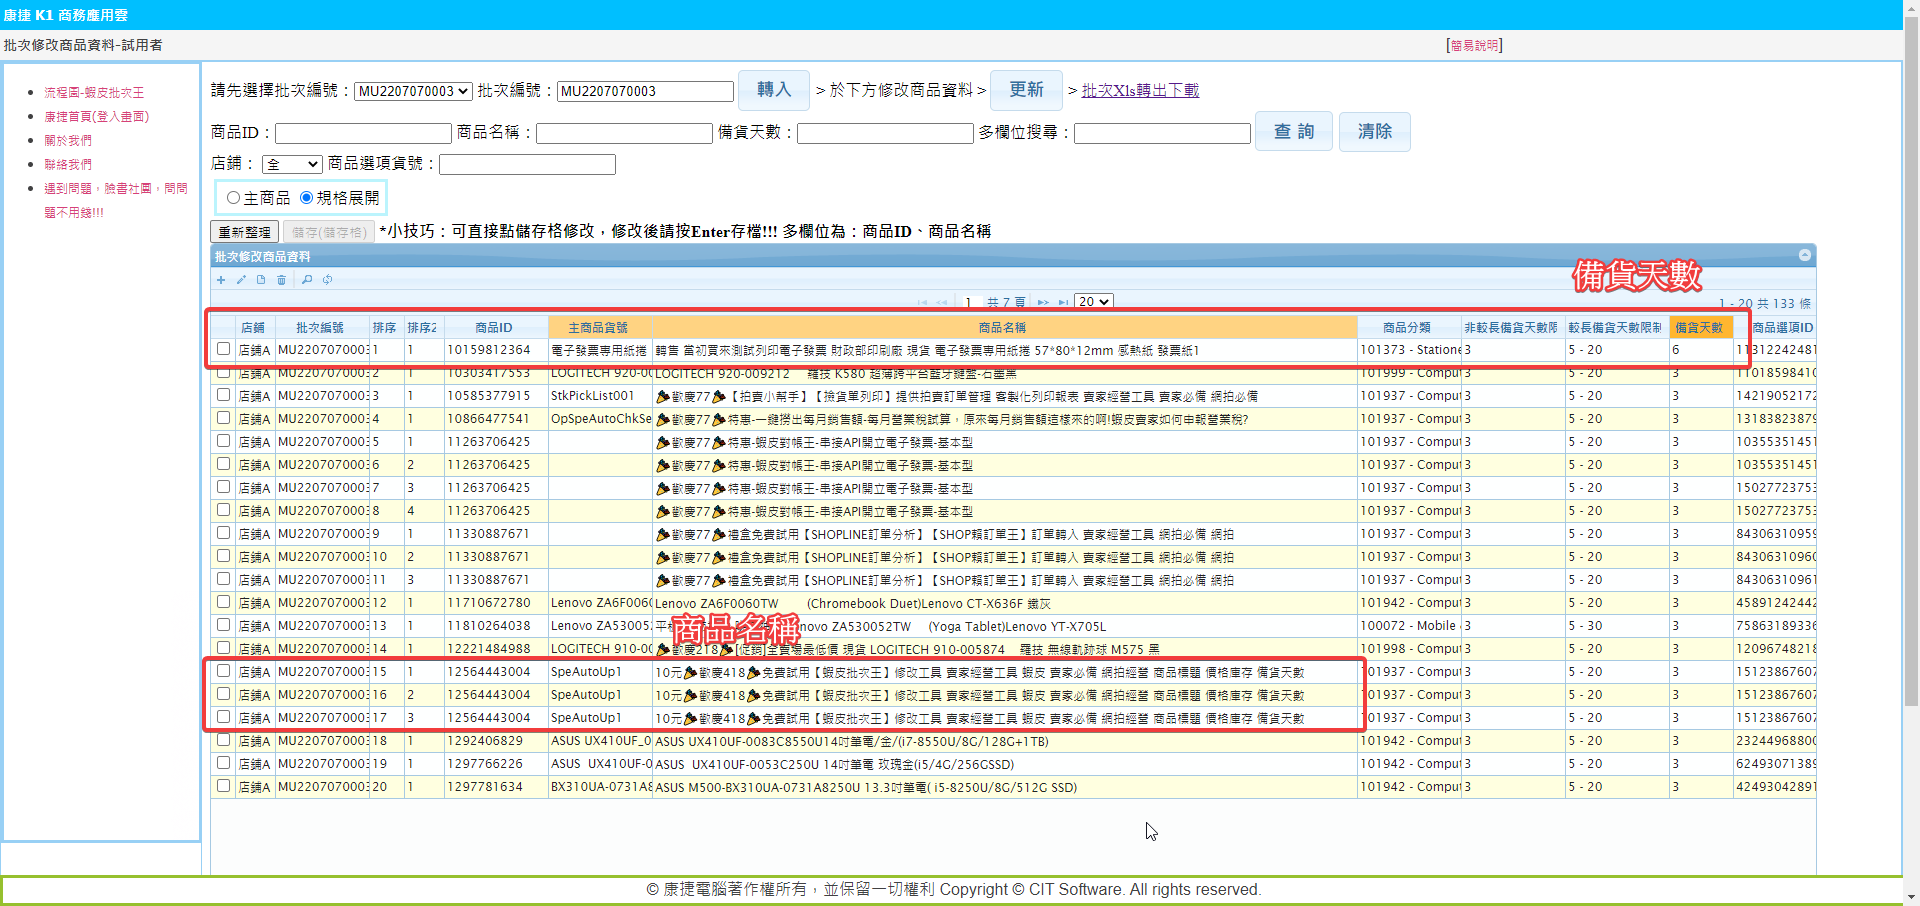The height and width of the screenshot is (906, 1920).
Task: Check the row checkbox for product 10585377915
Action: tap(223, 395)
